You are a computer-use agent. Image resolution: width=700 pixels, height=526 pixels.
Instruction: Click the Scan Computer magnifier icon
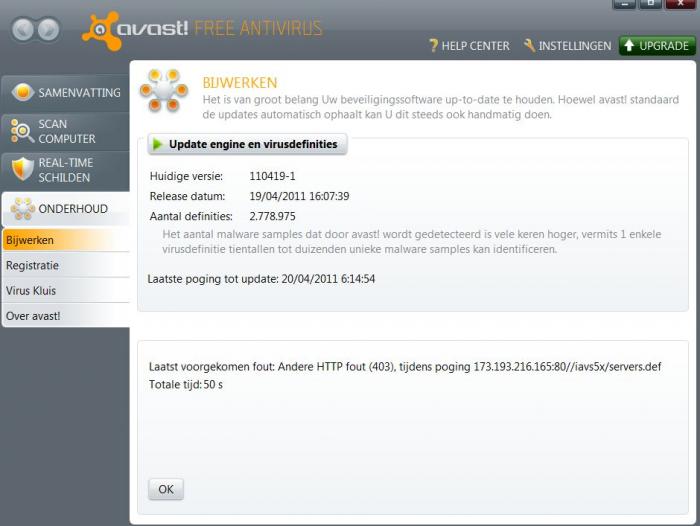[x=22, y=131]
